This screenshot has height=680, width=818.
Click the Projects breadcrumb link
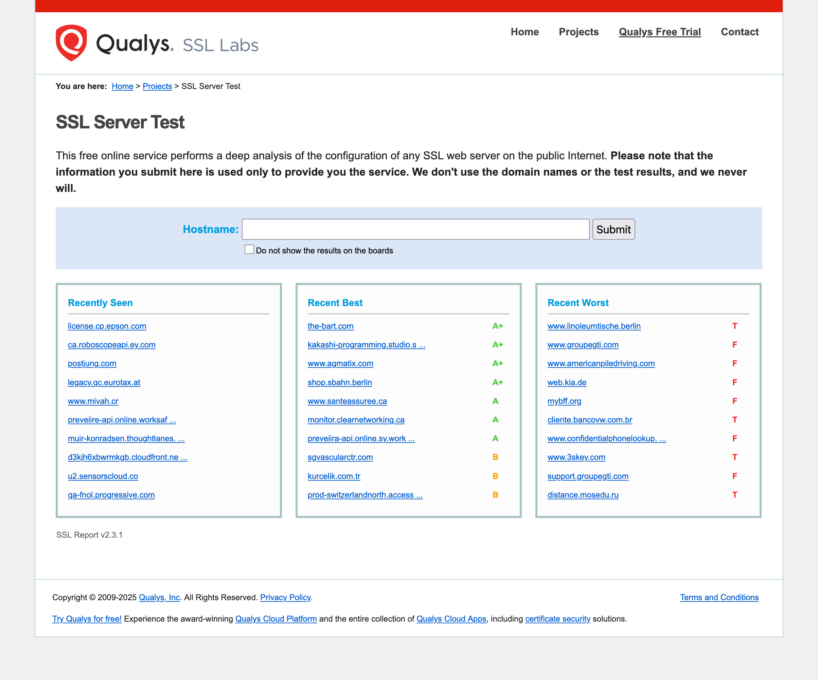pos(157,87)
